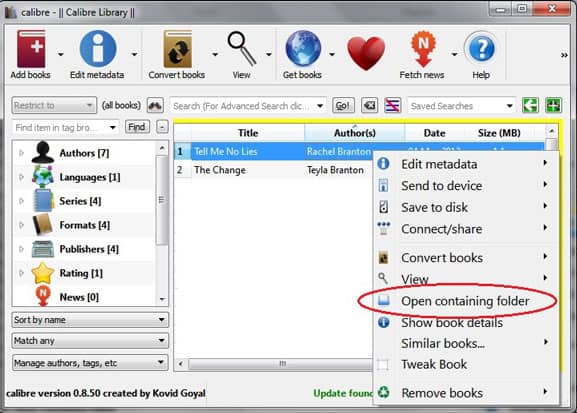
Task: Expand the Authors [7] tree node
Action: [21, 153]
